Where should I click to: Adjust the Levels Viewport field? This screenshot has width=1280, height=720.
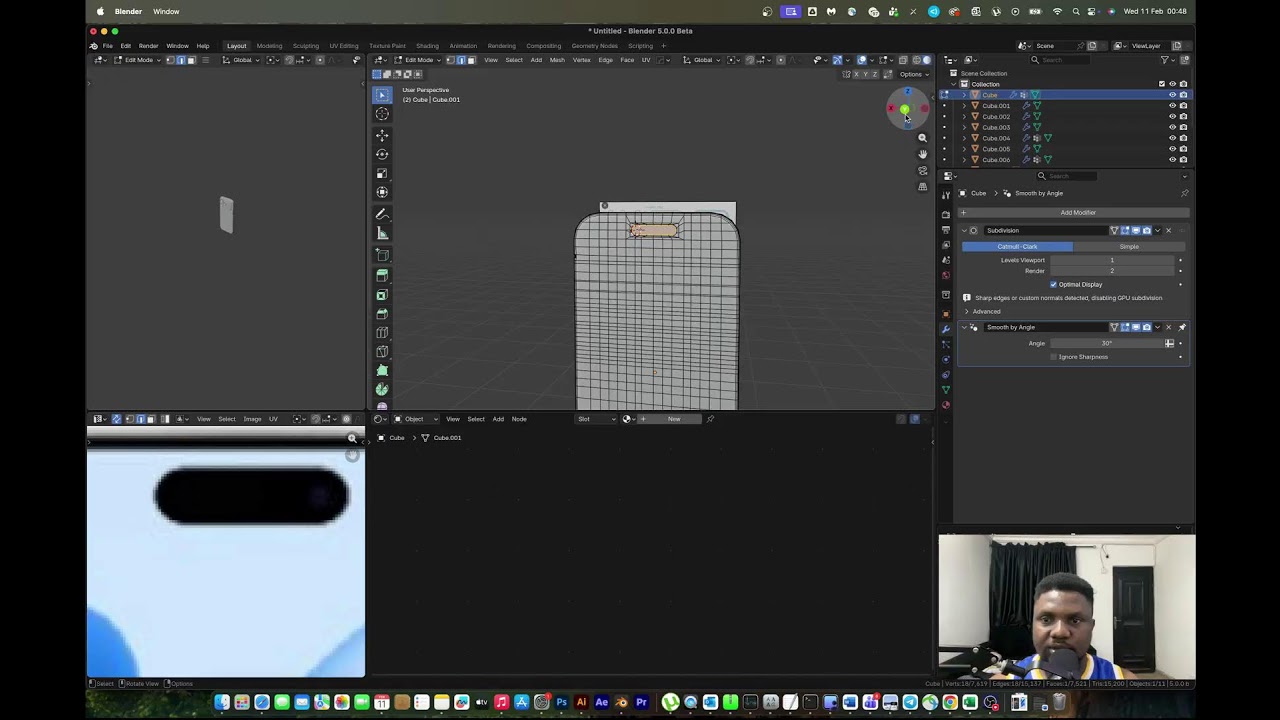click(x=1111, y=260)
